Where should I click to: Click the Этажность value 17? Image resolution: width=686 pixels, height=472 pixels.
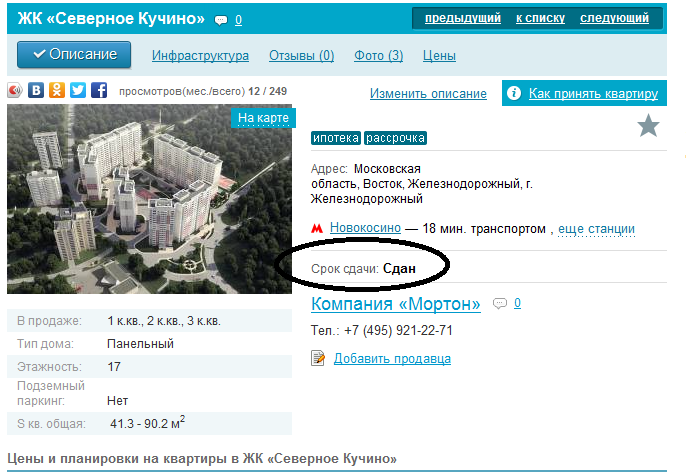pos(114,367)
